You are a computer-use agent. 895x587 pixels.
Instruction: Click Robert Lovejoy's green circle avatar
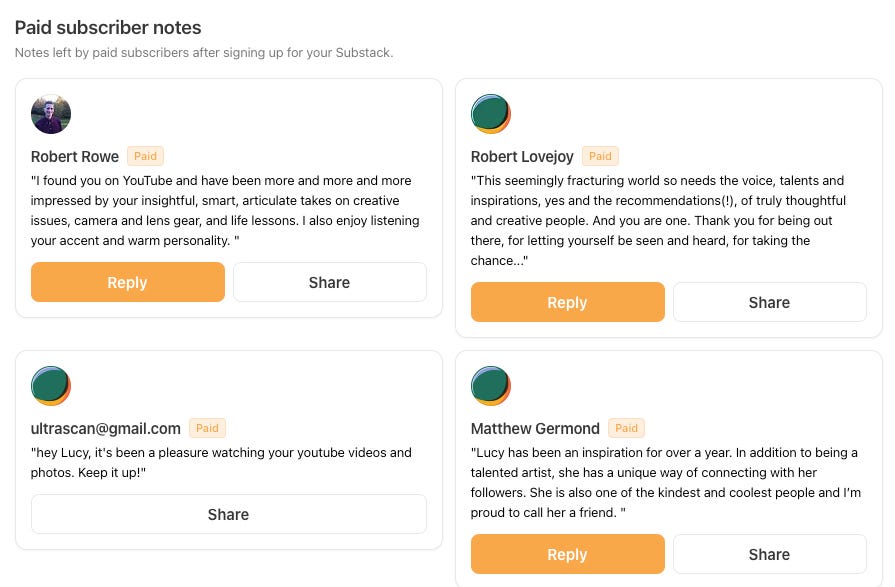point(491,114)
